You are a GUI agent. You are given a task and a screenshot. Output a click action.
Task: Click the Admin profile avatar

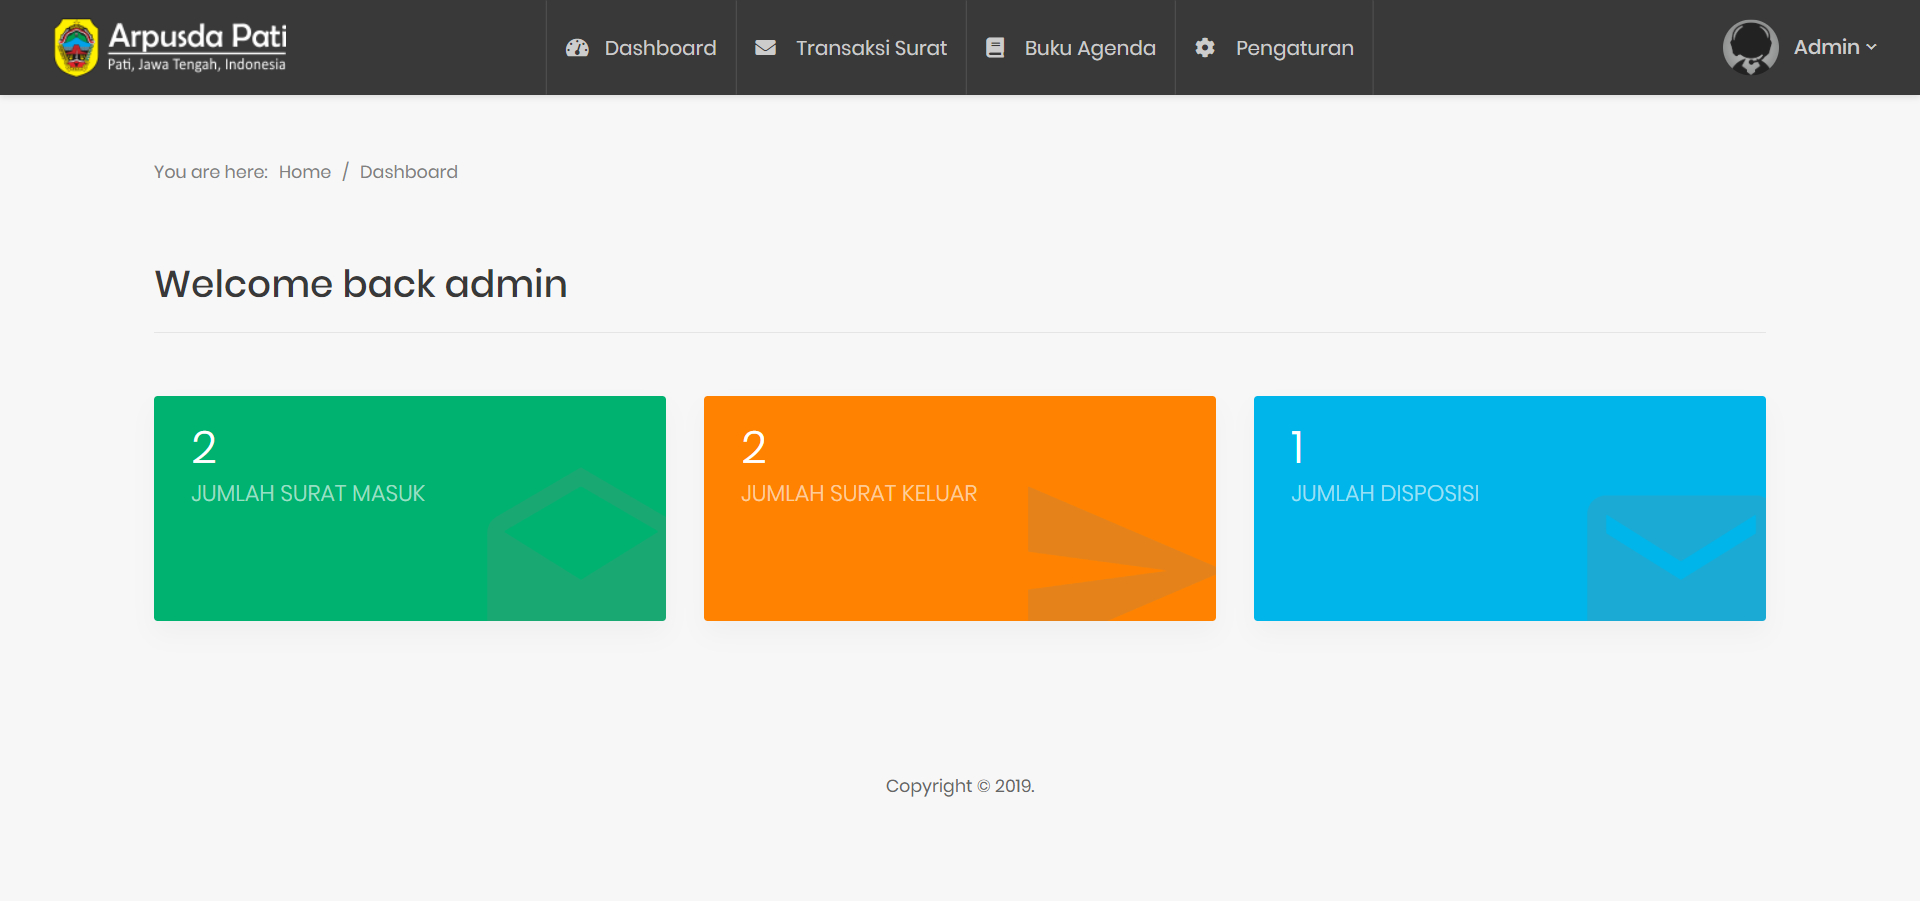1750,48
